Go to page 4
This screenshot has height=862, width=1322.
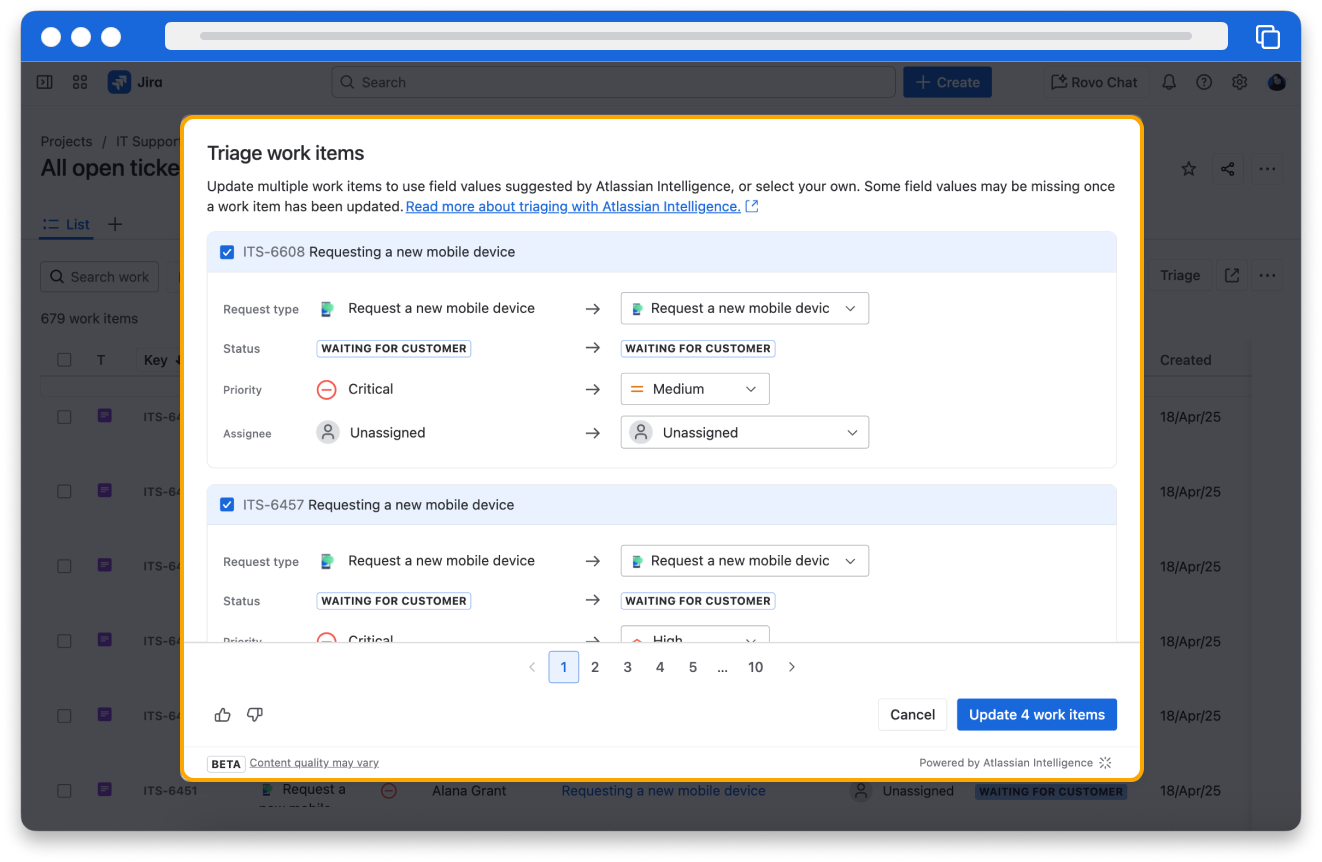[660, 667]
